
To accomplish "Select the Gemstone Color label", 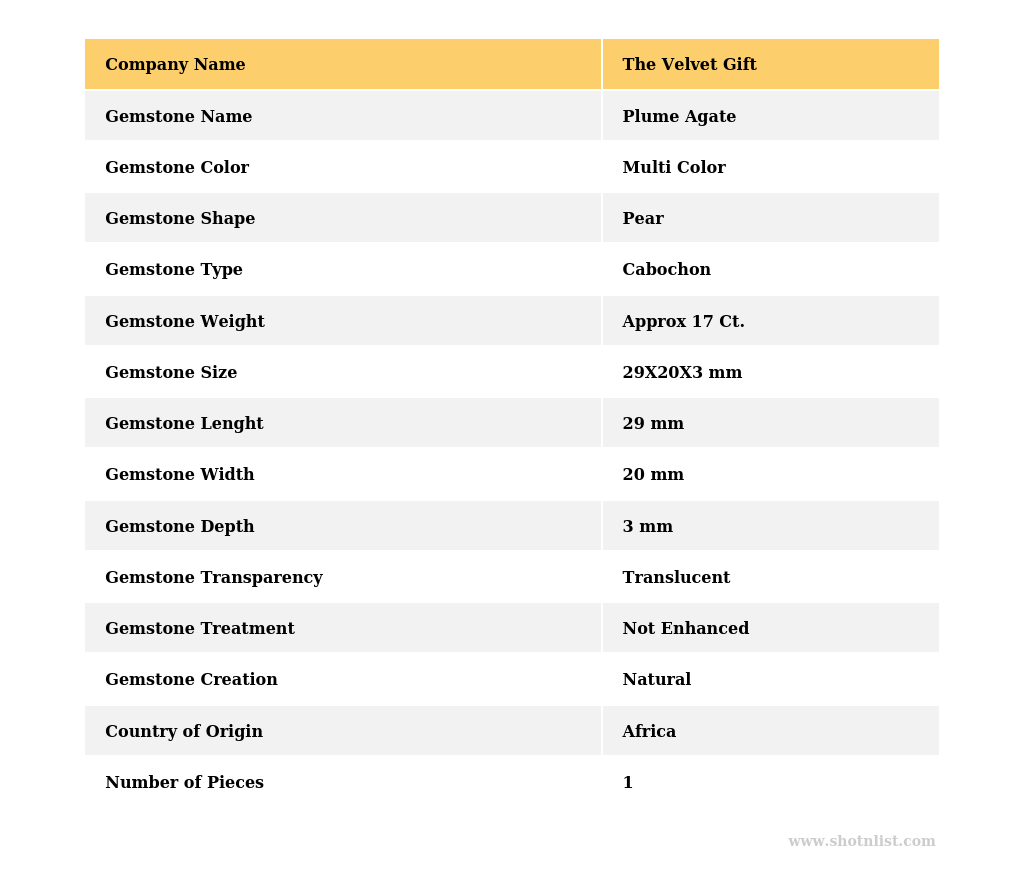I will (x=177, y=168).
